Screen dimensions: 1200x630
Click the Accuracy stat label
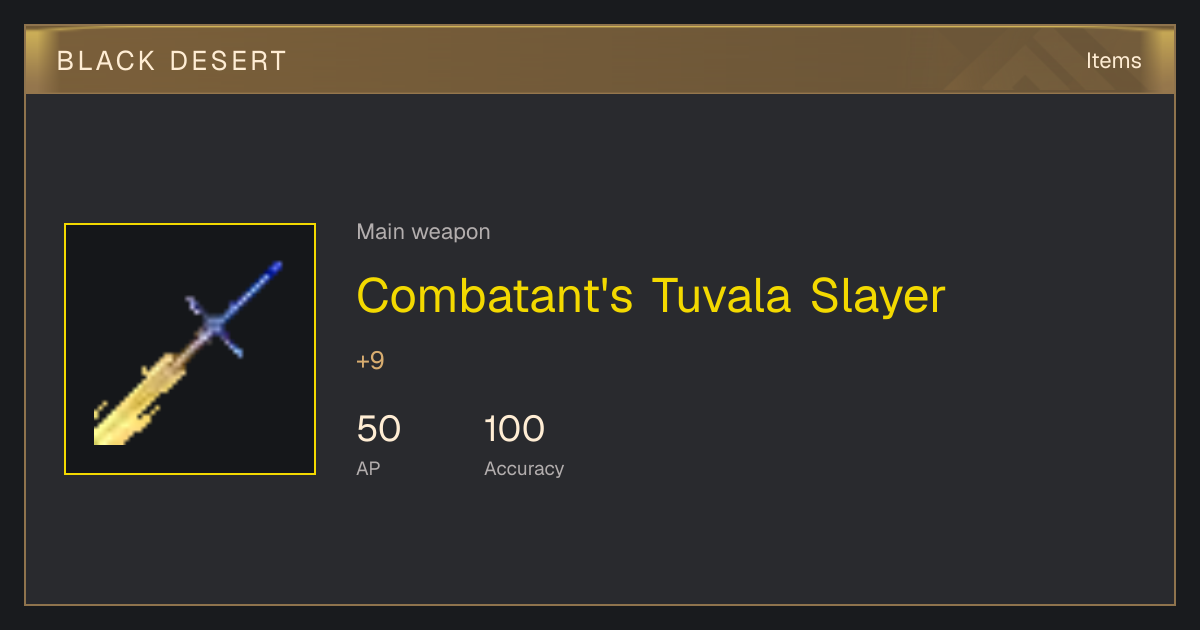(x=524, y=469)
